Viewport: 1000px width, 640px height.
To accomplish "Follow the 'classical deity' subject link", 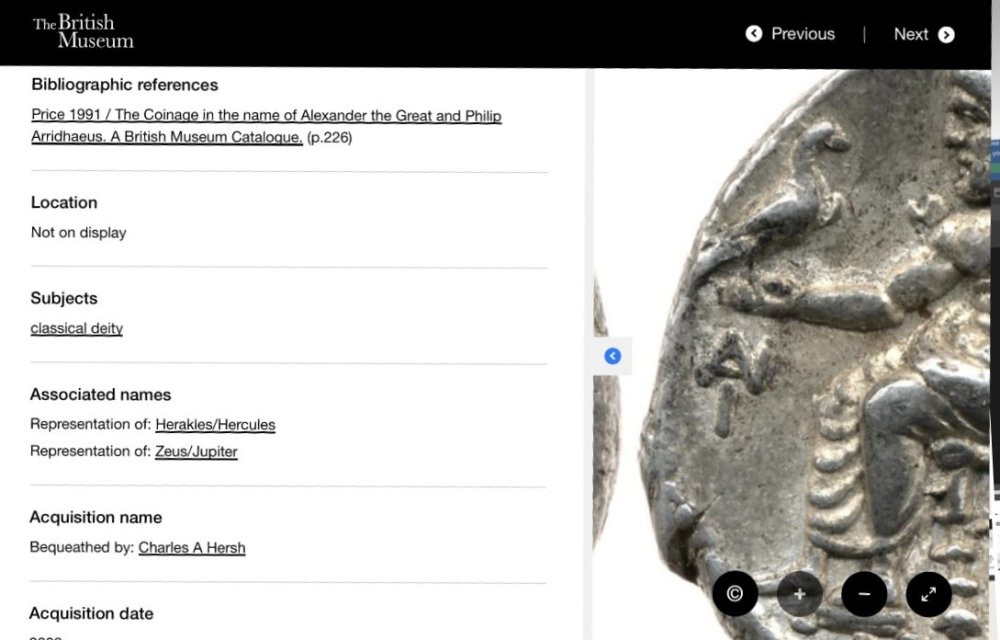I will 77,328.
